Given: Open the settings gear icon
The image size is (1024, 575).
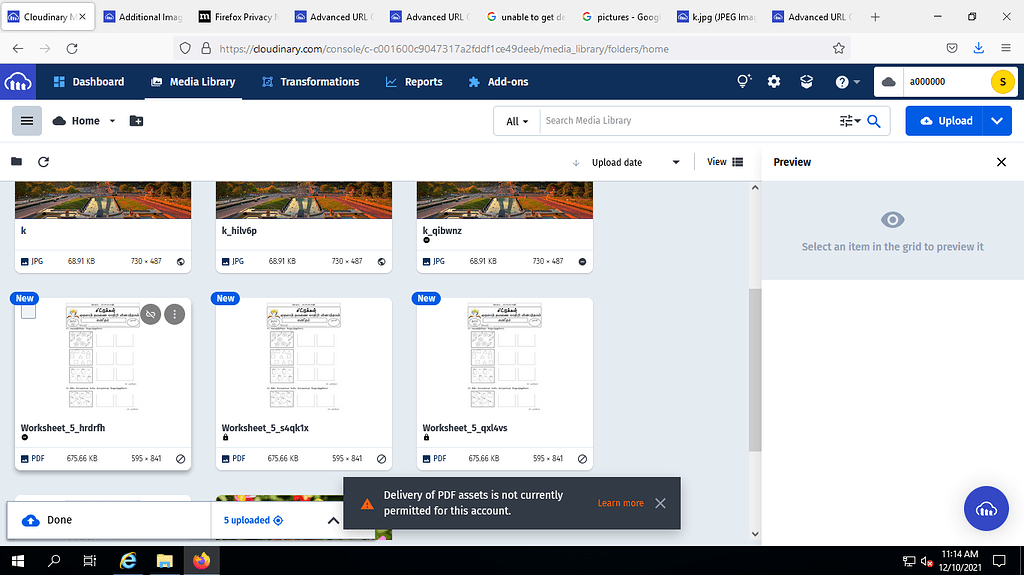Looking at the screenshot, I should (774, 82).
